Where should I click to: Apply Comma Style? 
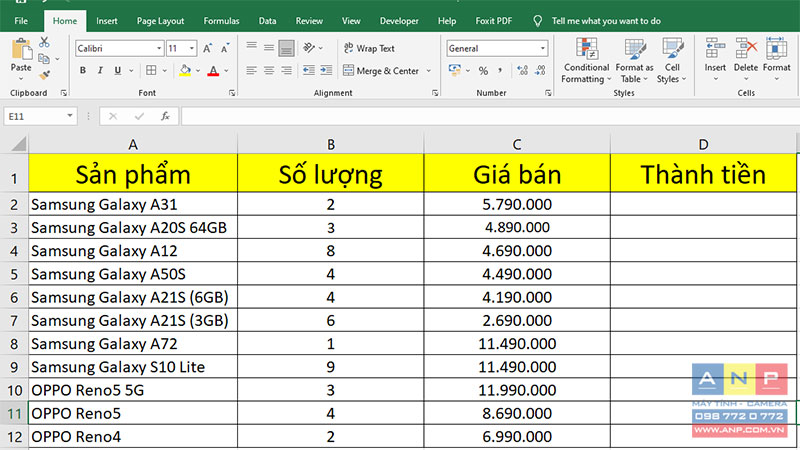click(x=500, y=70)
